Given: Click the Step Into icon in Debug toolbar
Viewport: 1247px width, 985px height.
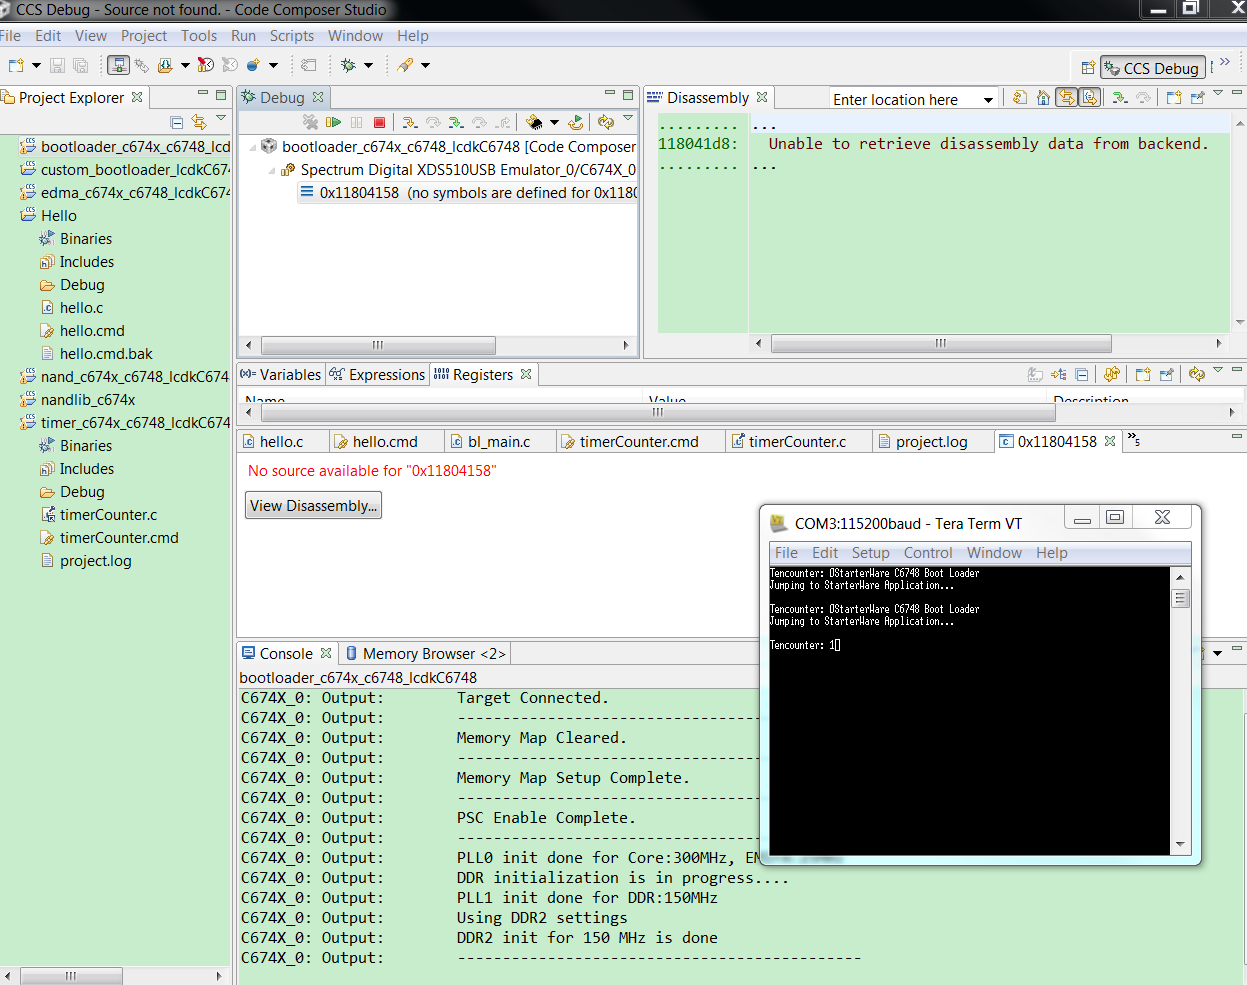Looking at the screenshot, I should (x=409, y=122).
